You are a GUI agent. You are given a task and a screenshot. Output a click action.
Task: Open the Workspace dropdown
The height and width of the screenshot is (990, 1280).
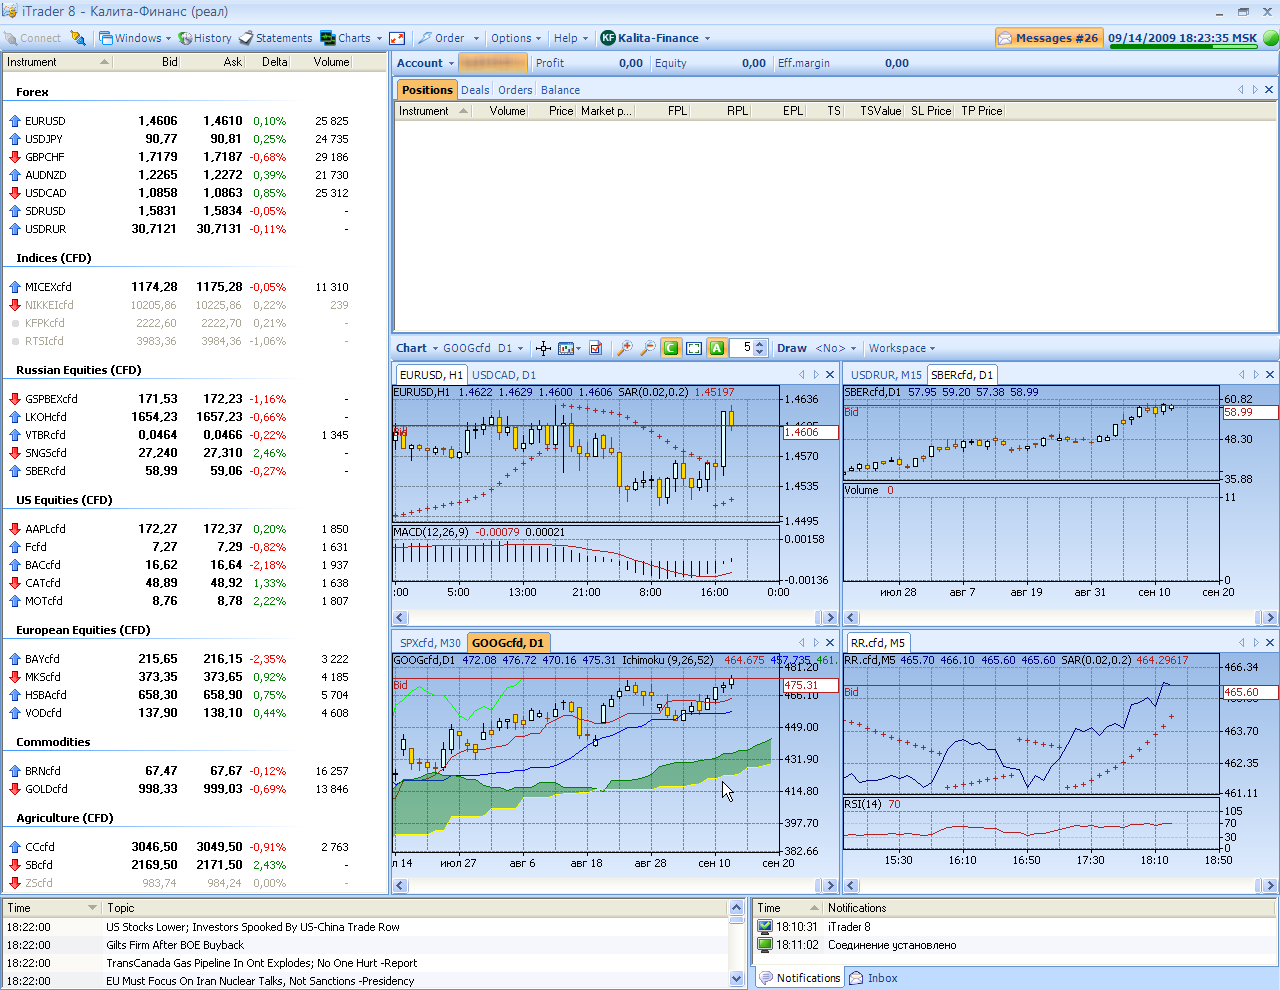click(902, 348)
